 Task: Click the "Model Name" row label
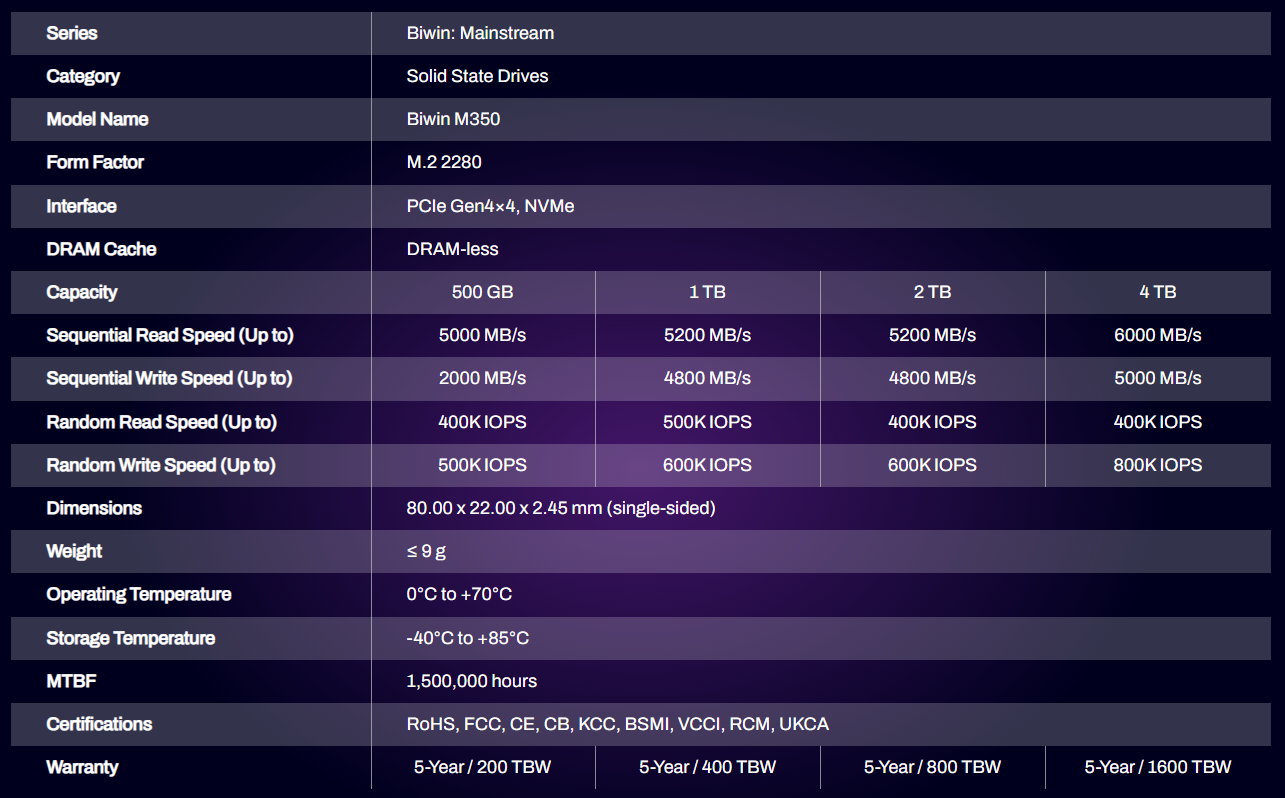click(97, 119)
